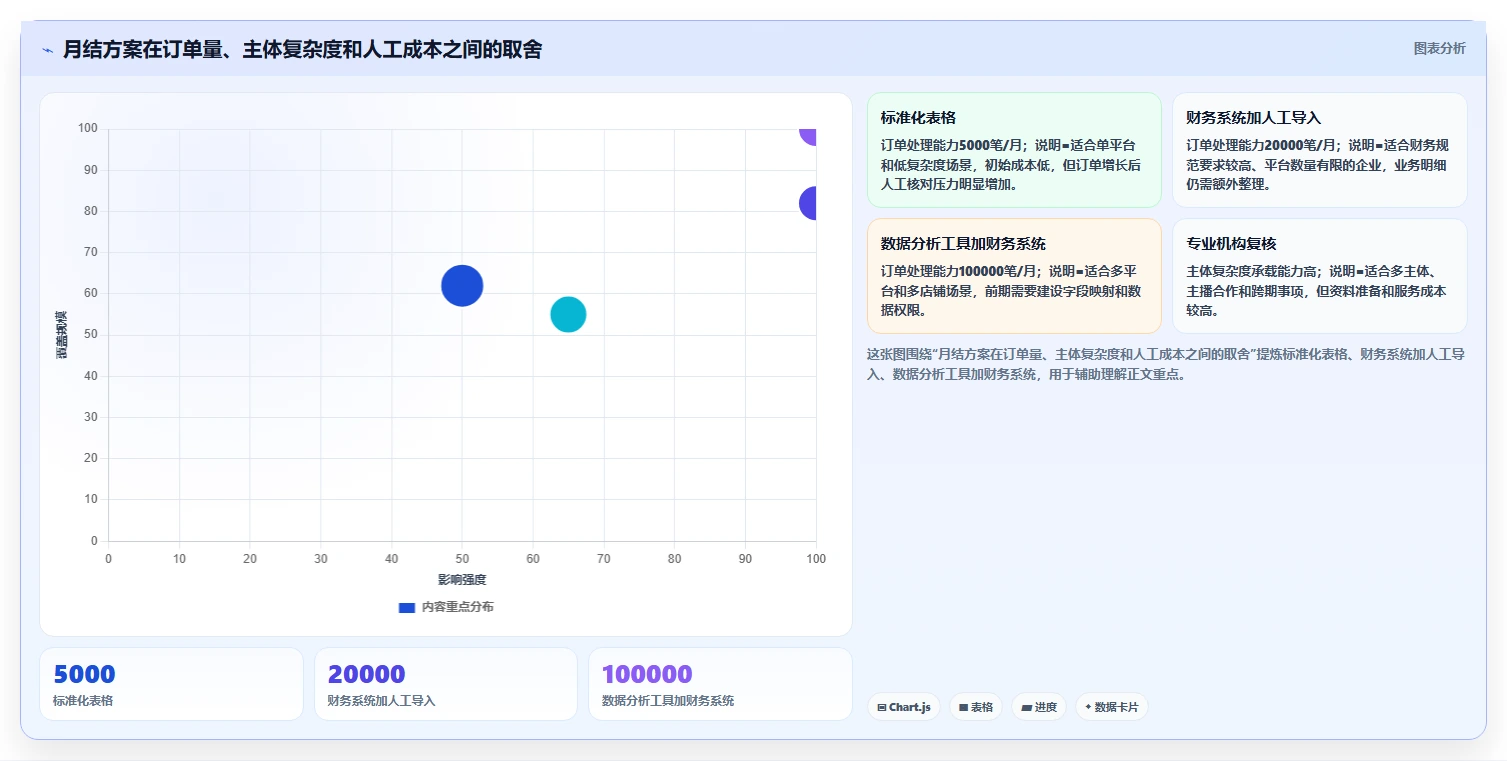Screen dimensions: 1507x761
Task: Click the sparkle icon in 数据卡片 tag
Action: tap(1088, 707)
